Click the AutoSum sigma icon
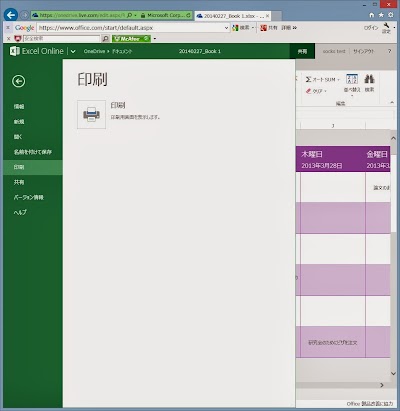The height and width of the screenshot is (411, 400). pyautogui.click(x=308, y=79)
